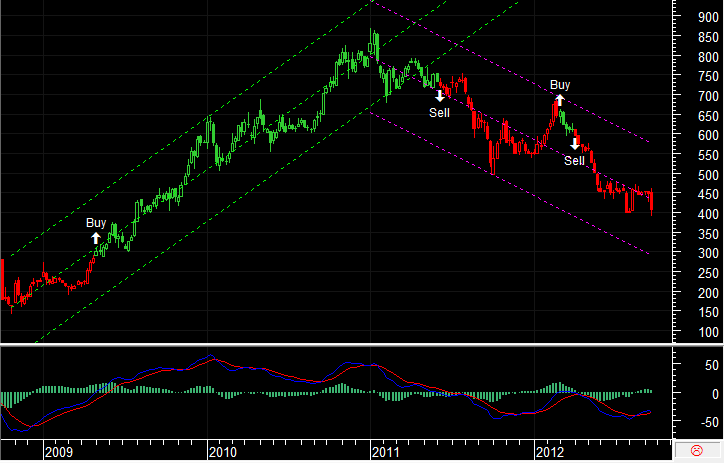Image resolution: width=724 pixels, height=463 pixels.
Task: Click the red sad face icon
Action: [x=697, y=450]
